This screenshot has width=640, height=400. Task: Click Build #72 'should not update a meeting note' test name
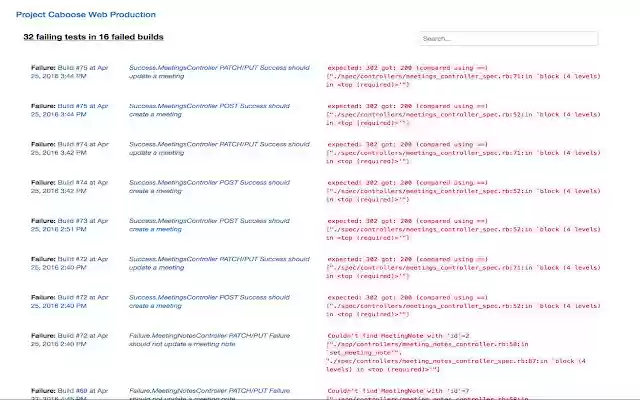[209, 340]
